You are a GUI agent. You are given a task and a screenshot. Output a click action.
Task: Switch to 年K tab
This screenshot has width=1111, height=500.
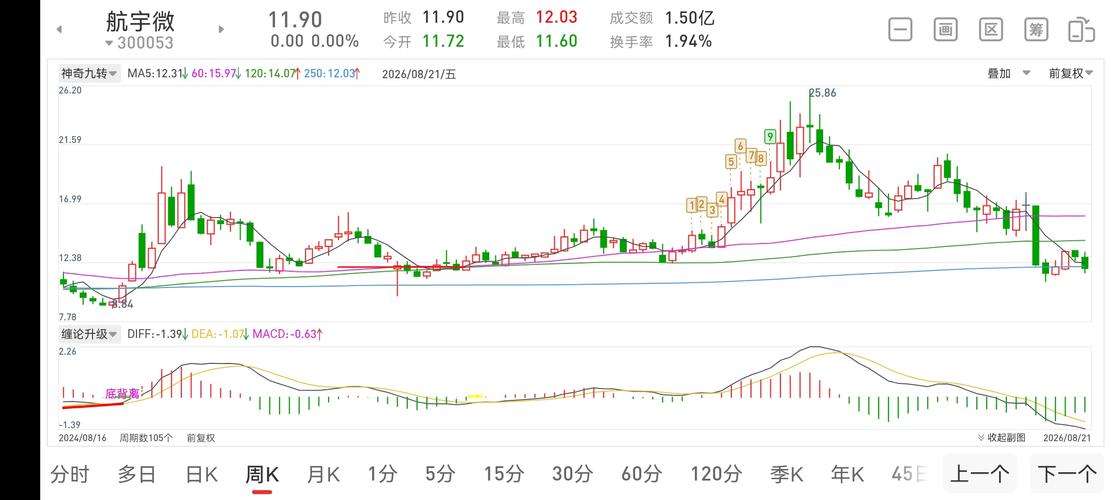pyautogui.click(x=847, y=475)
